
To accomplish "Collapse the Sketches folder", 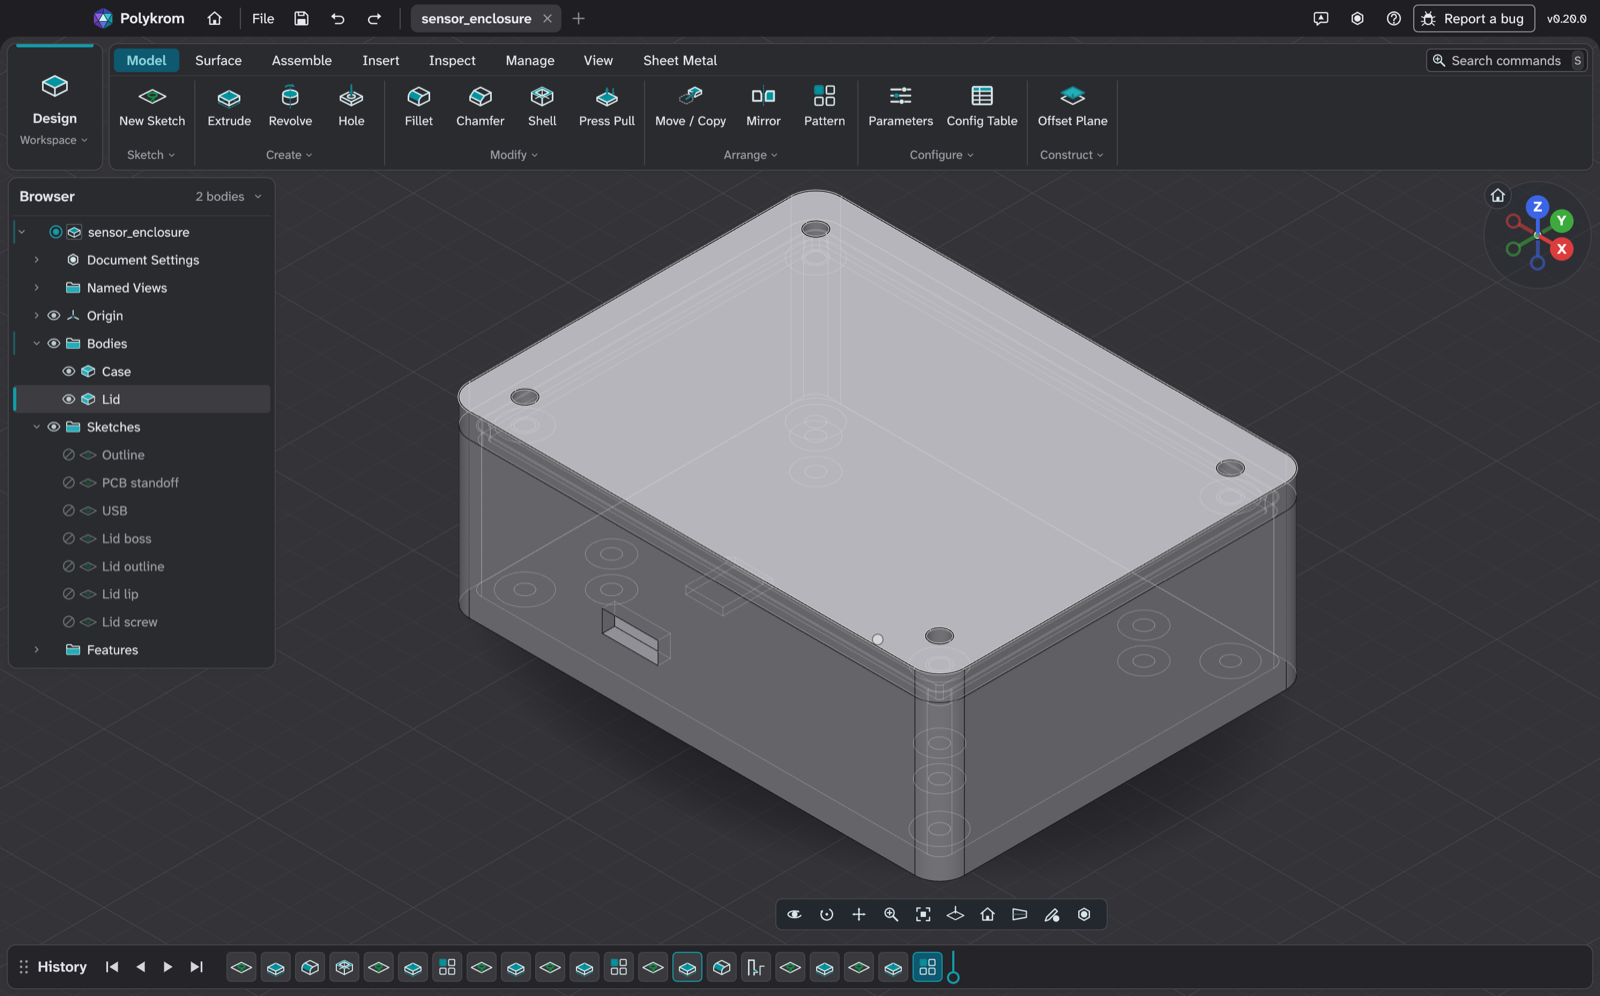I will click(37, 427).
